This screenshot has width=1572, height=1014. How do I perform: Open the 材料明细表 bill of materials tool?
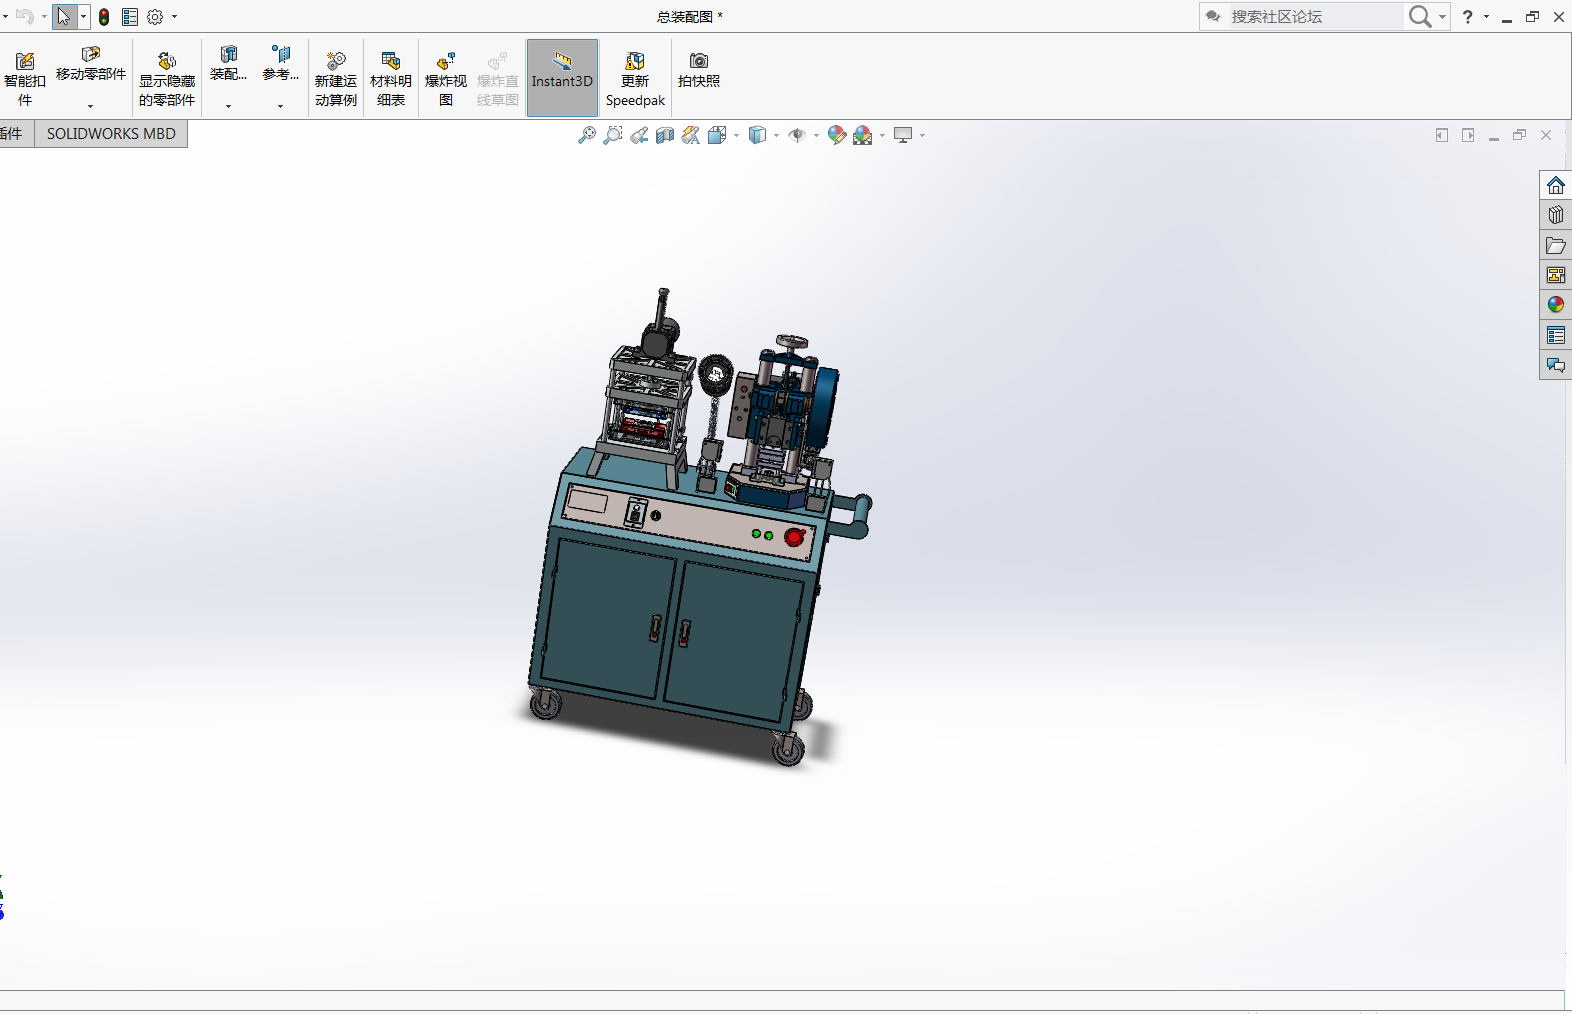[390, 78]
